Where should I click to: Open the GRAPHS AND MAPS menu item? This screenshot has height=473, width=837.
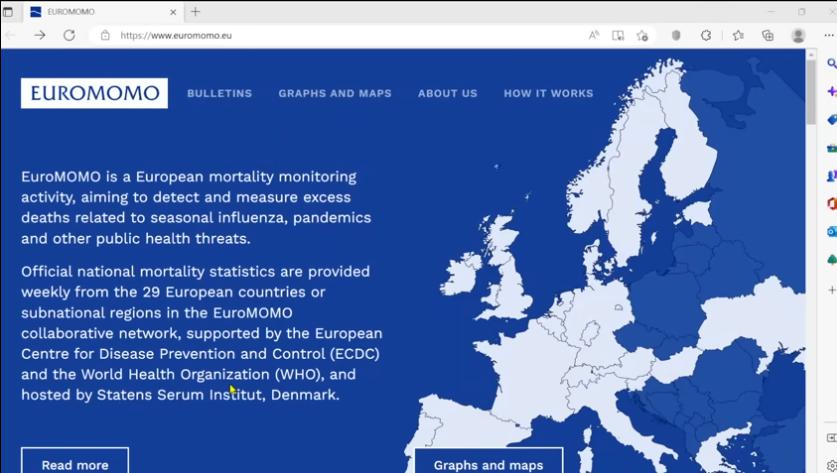point(335,93)
